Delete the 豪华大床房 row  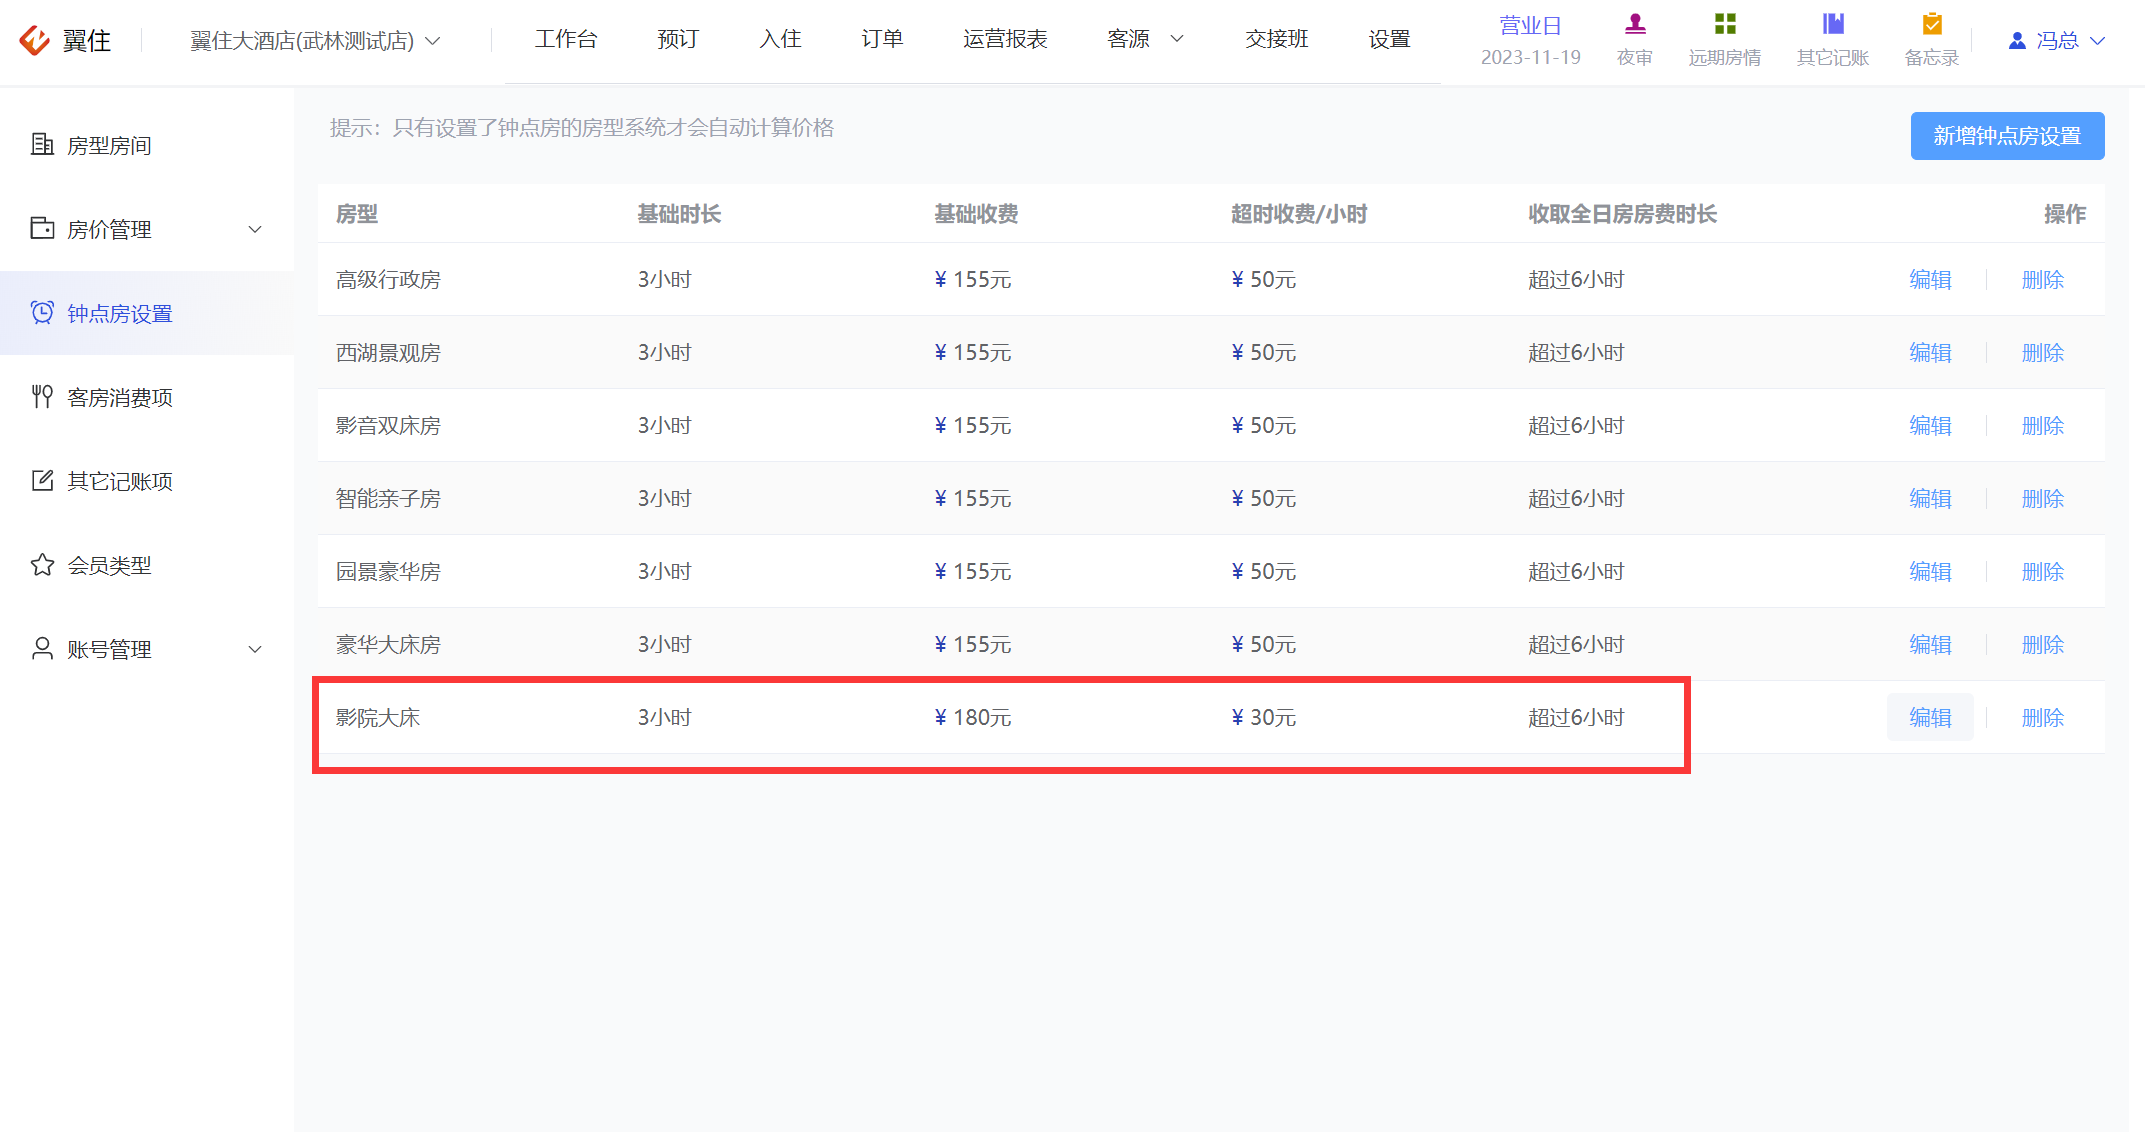pyautogui.click(x=2042, y=645)
